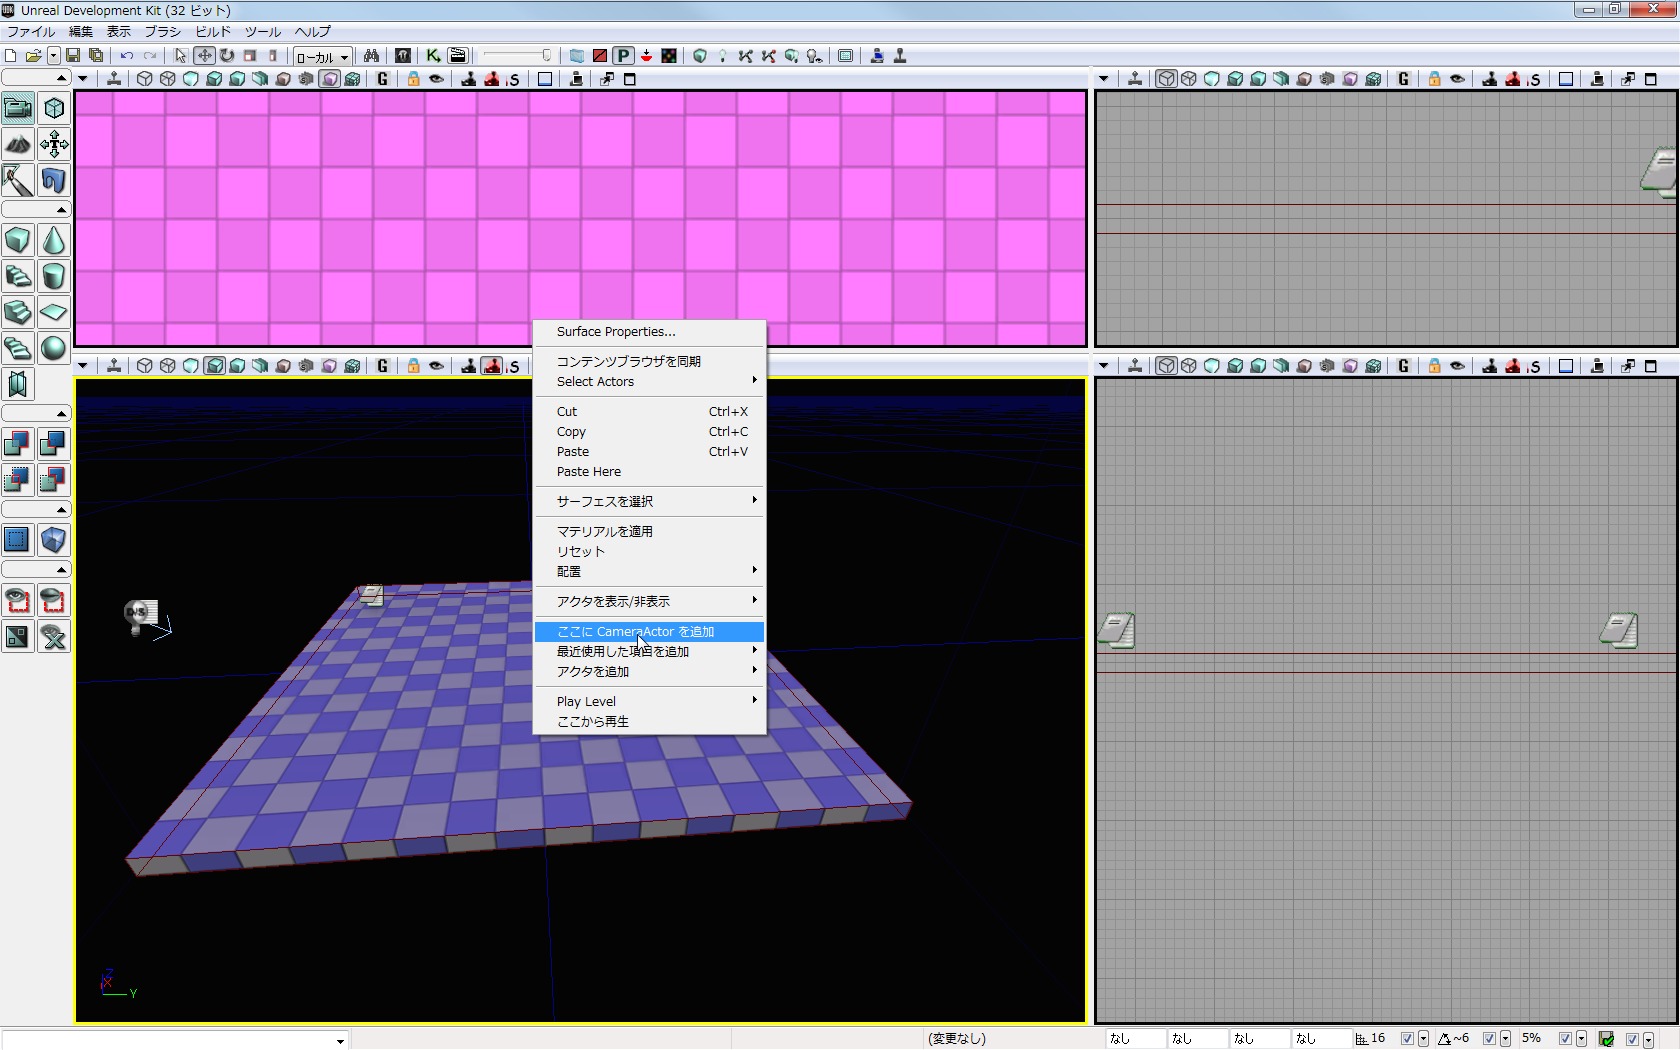Select the Camera mode tool
The width and height of the screenshot is (1680, 1050).
(18, 108)
